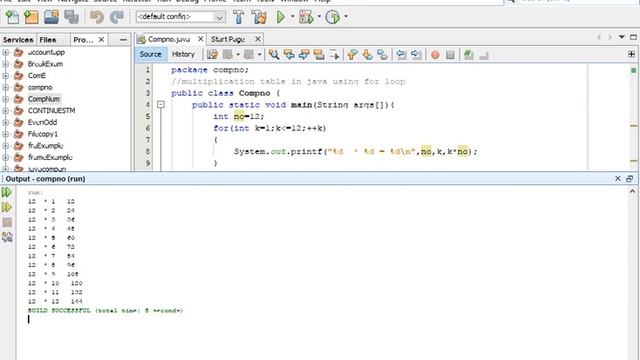This screenshot has height=360, width=640.
Task: Click the Find Selection magnifier icon
Action: click(x=274, y=55)
